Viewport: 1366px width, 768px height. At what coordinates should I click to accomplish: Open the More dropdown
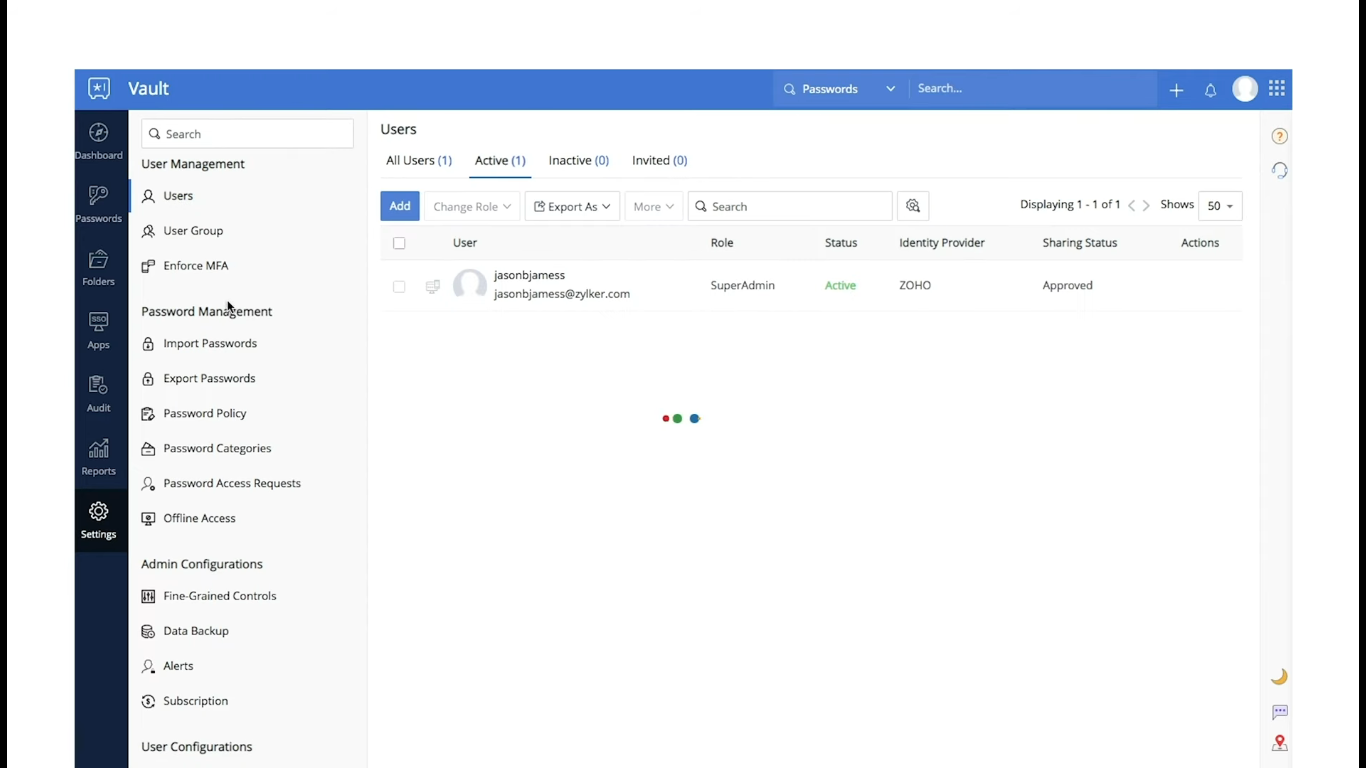tap(653, 206)
